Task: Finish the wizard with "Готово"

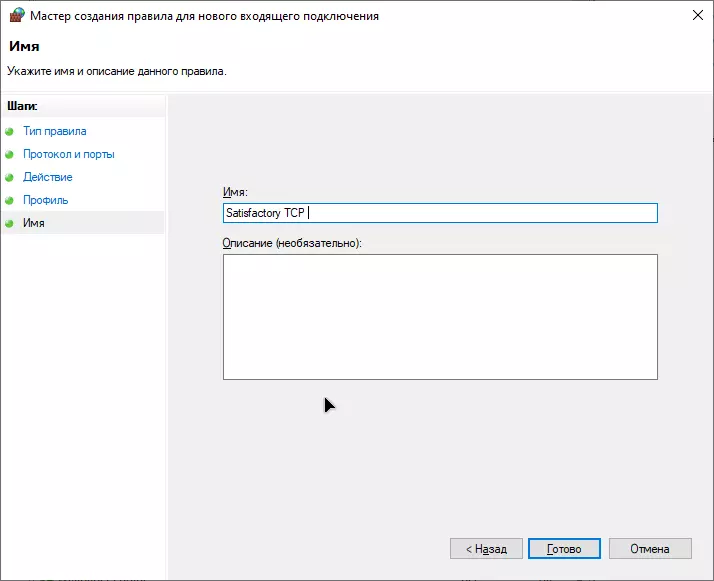Action: point(564,549)
